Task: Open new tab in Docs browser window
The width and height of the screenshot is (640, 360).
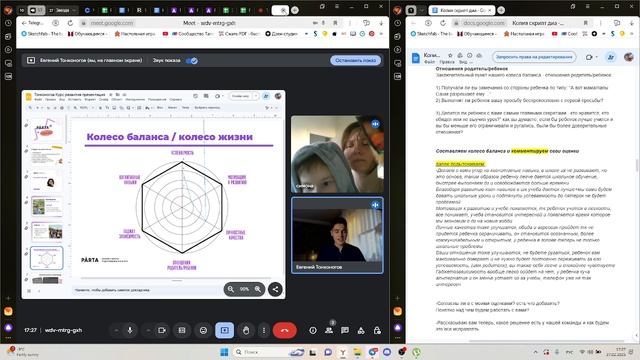Action: click(x=501, y=10)
